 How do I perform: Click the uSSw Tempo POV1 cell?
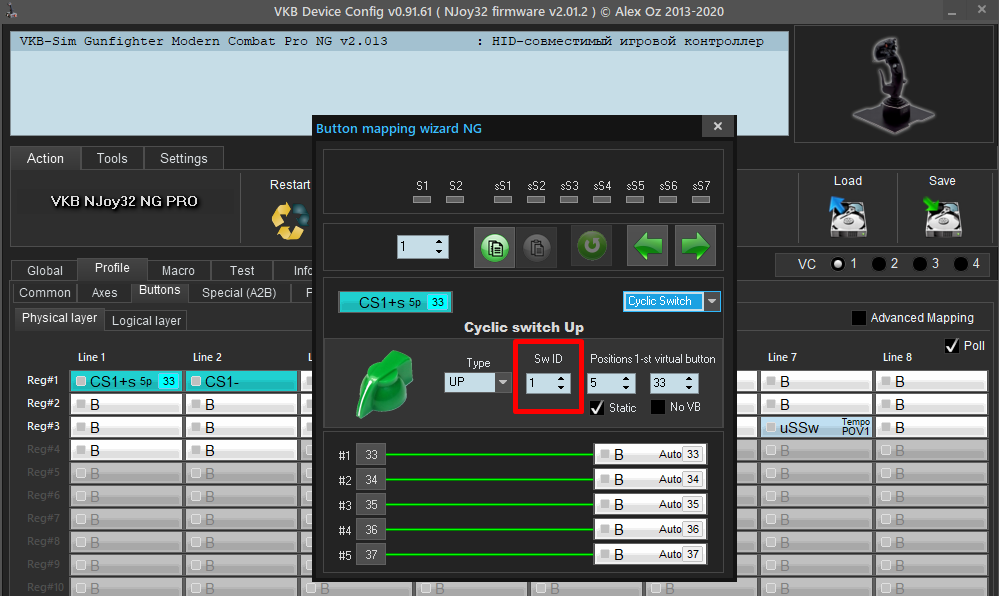817,427
